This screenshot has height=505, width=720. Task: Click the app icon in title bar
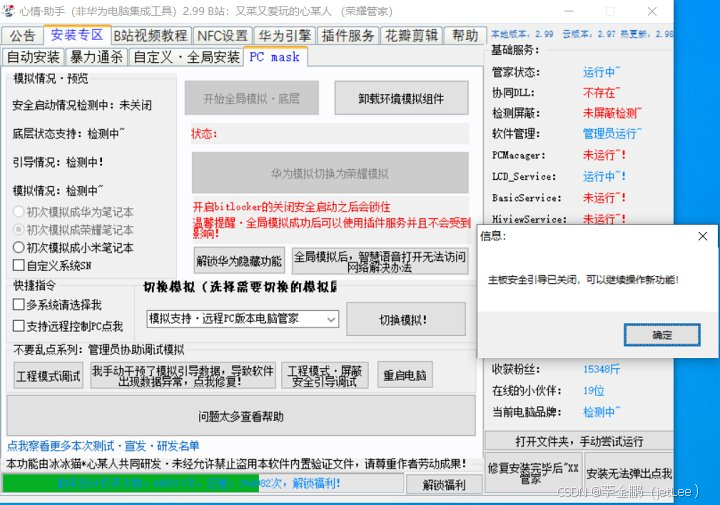click(8, 11)
